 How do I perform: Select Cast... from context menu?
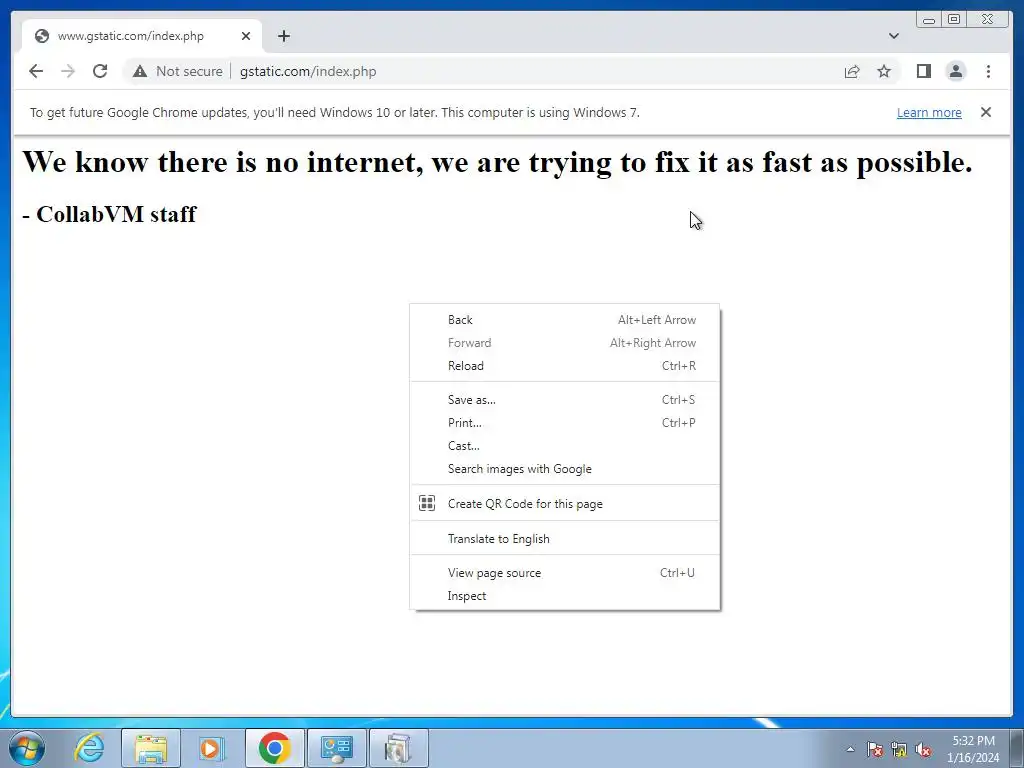pos(564,446)
